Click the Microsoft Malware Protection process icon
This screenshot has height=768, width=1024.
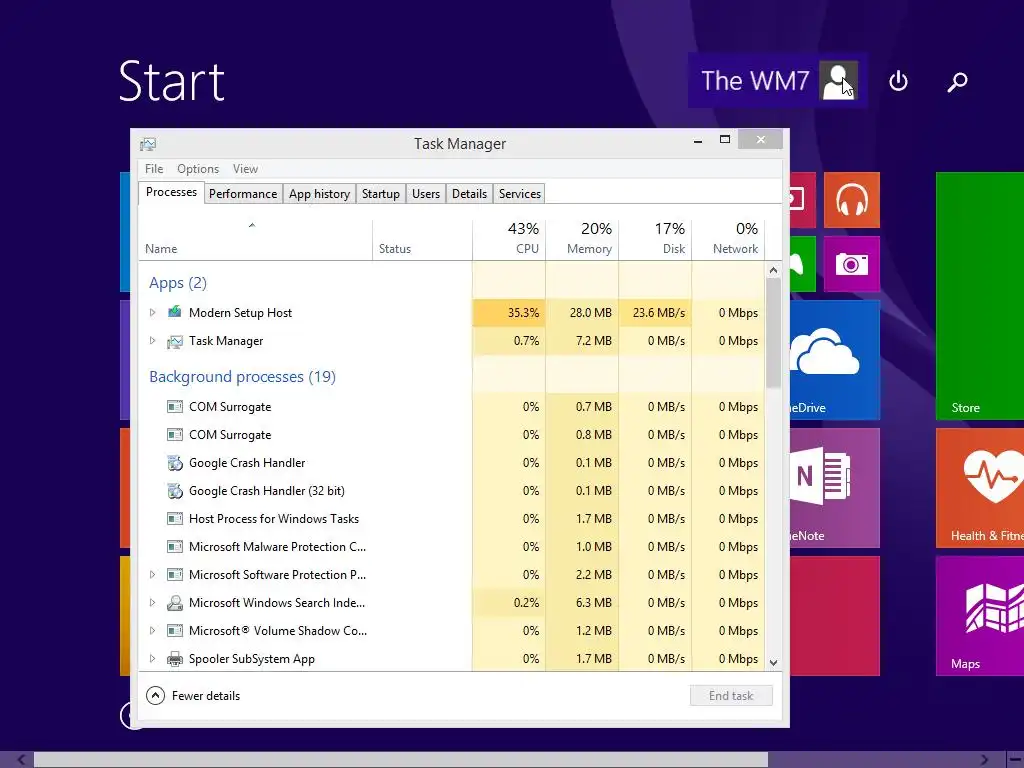174,547
